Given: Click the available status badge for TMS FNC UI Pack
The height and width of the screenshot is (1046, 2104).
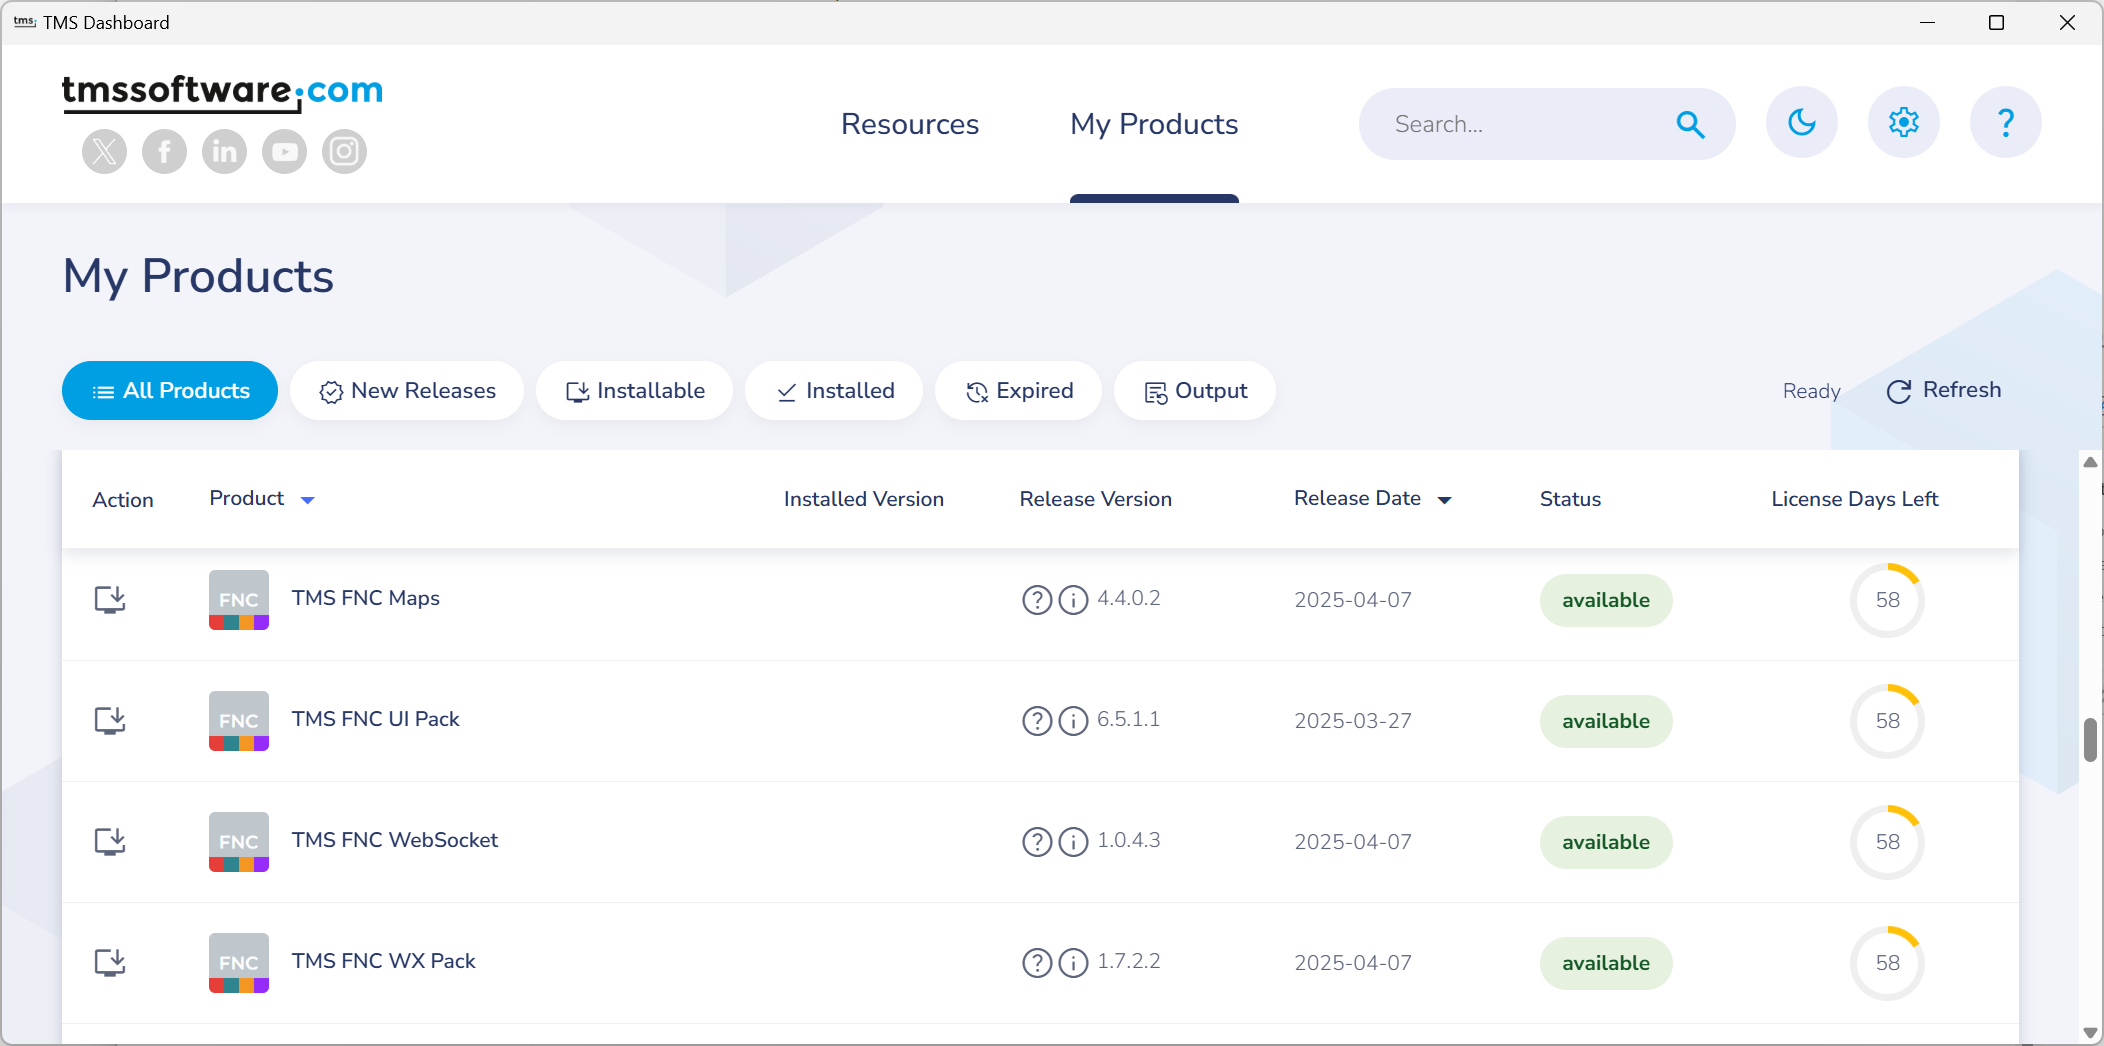Looking at the screenshot, I should 1606,721.
